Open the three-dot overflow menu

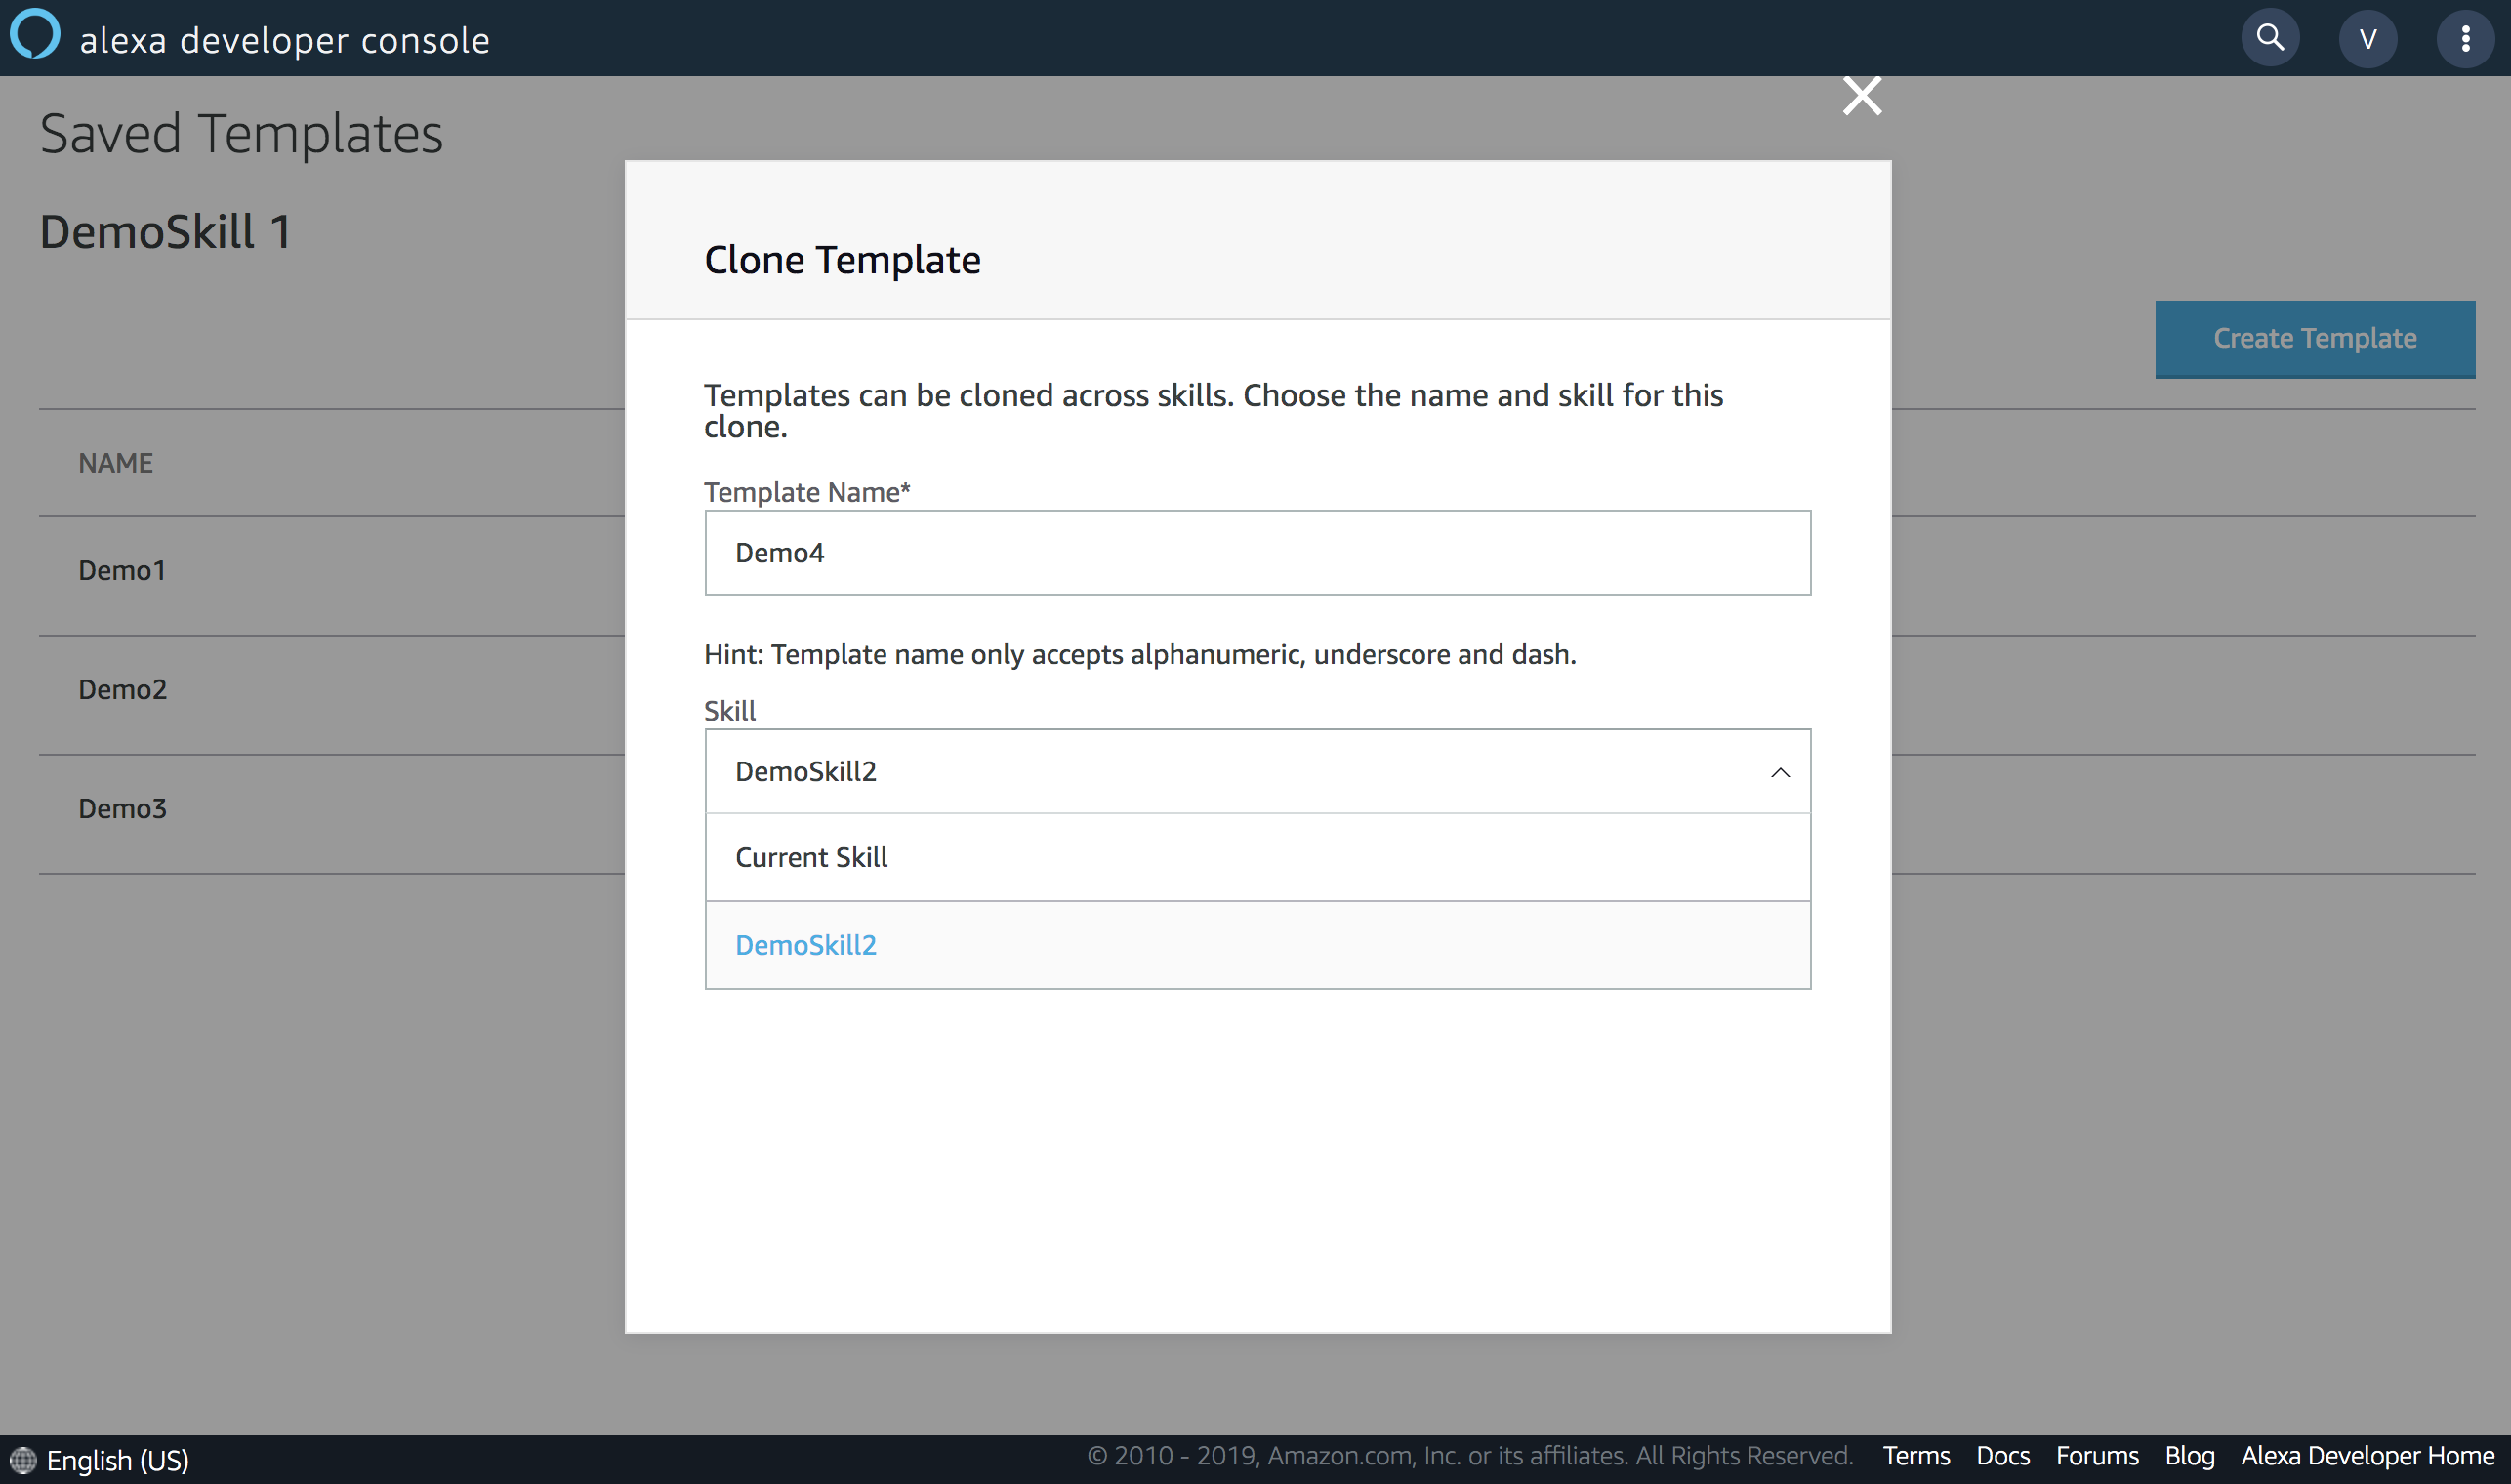tap(2465, 38)
